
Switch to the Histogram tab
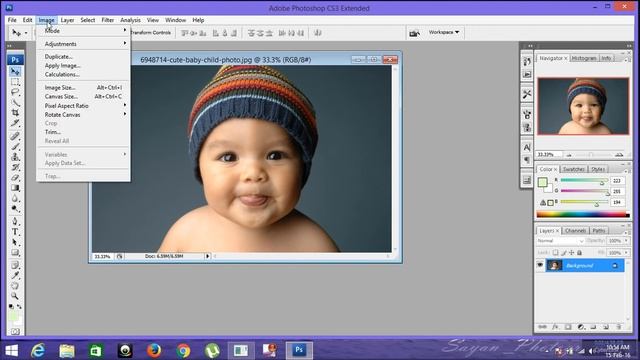584,58
